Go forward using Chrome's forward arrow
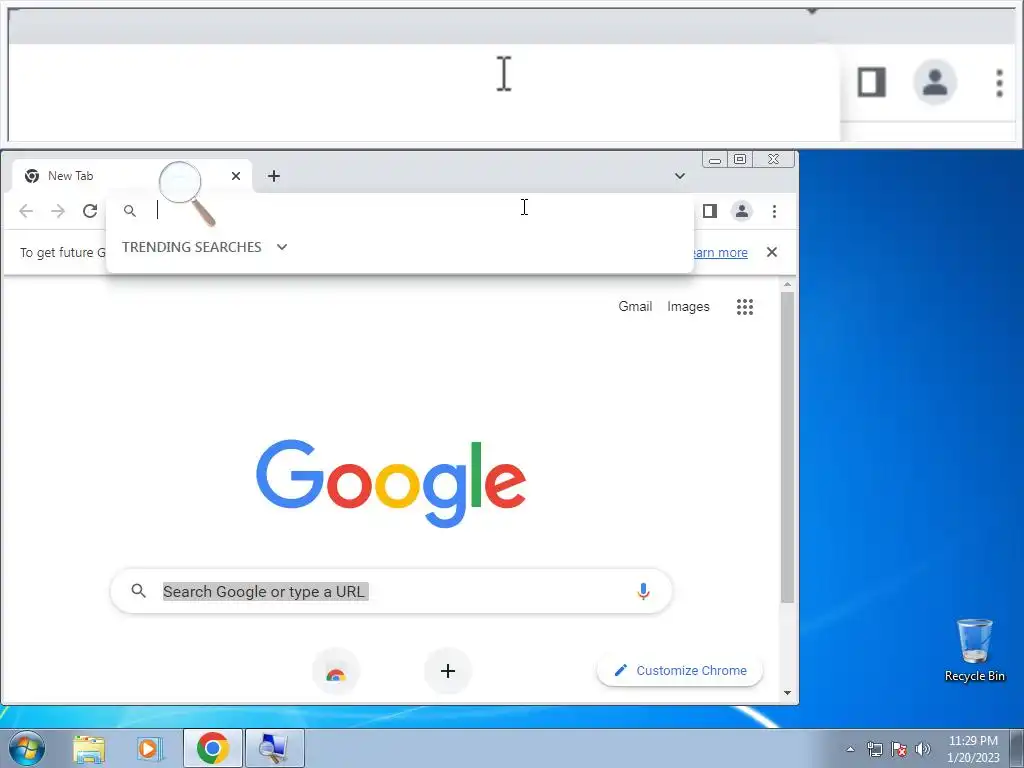Screen dimensions: 1024x768 pyautogui.click(x=58, y=211)
